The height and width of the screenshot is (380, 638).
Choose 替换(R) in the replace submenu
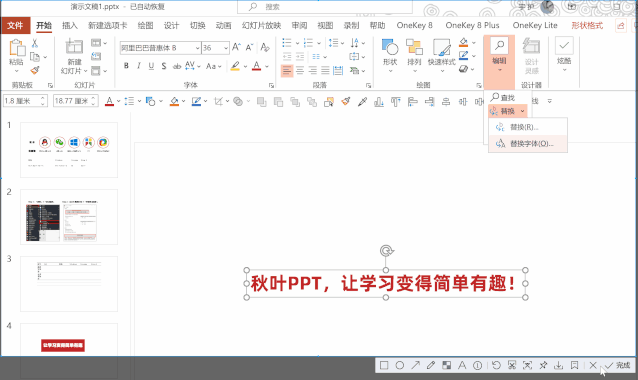click(x=528, y=127)
